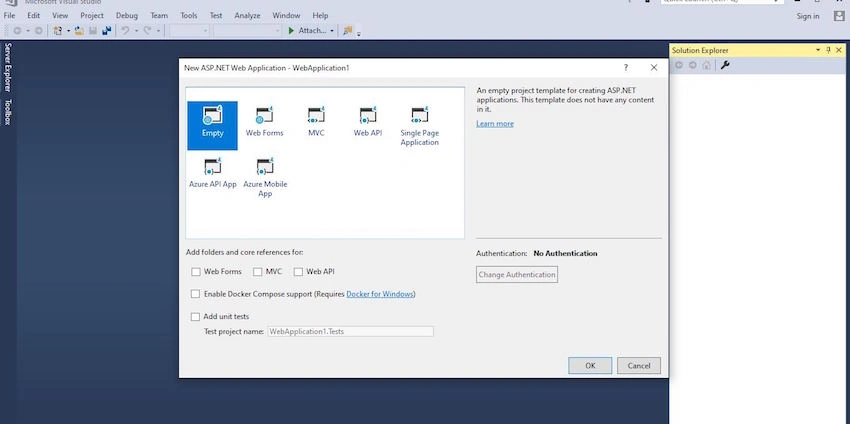The height and width of the screenshot is (424, 850).
Task: Click the Navigate Backward toolbar icon
Action: [x=17, y=31]
